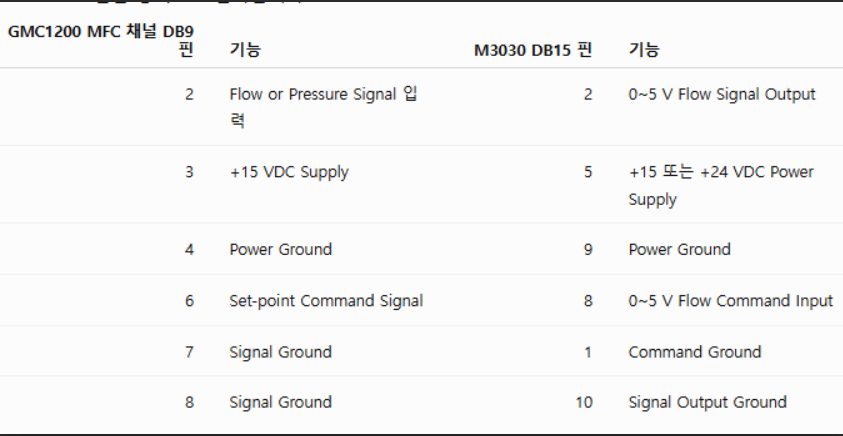
Task: Select DB15 pin number 10 cell
Action: [x=584, y=402]
